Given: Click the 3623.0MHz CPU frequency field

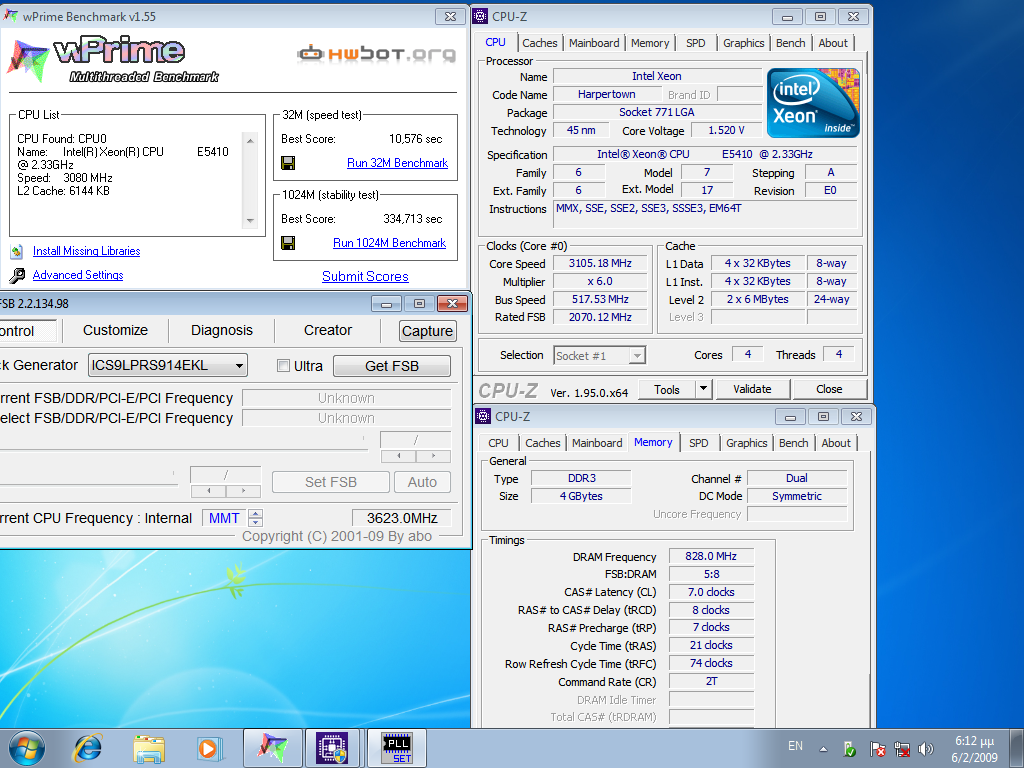Looking at the screenshot, I should coord(402,518).
